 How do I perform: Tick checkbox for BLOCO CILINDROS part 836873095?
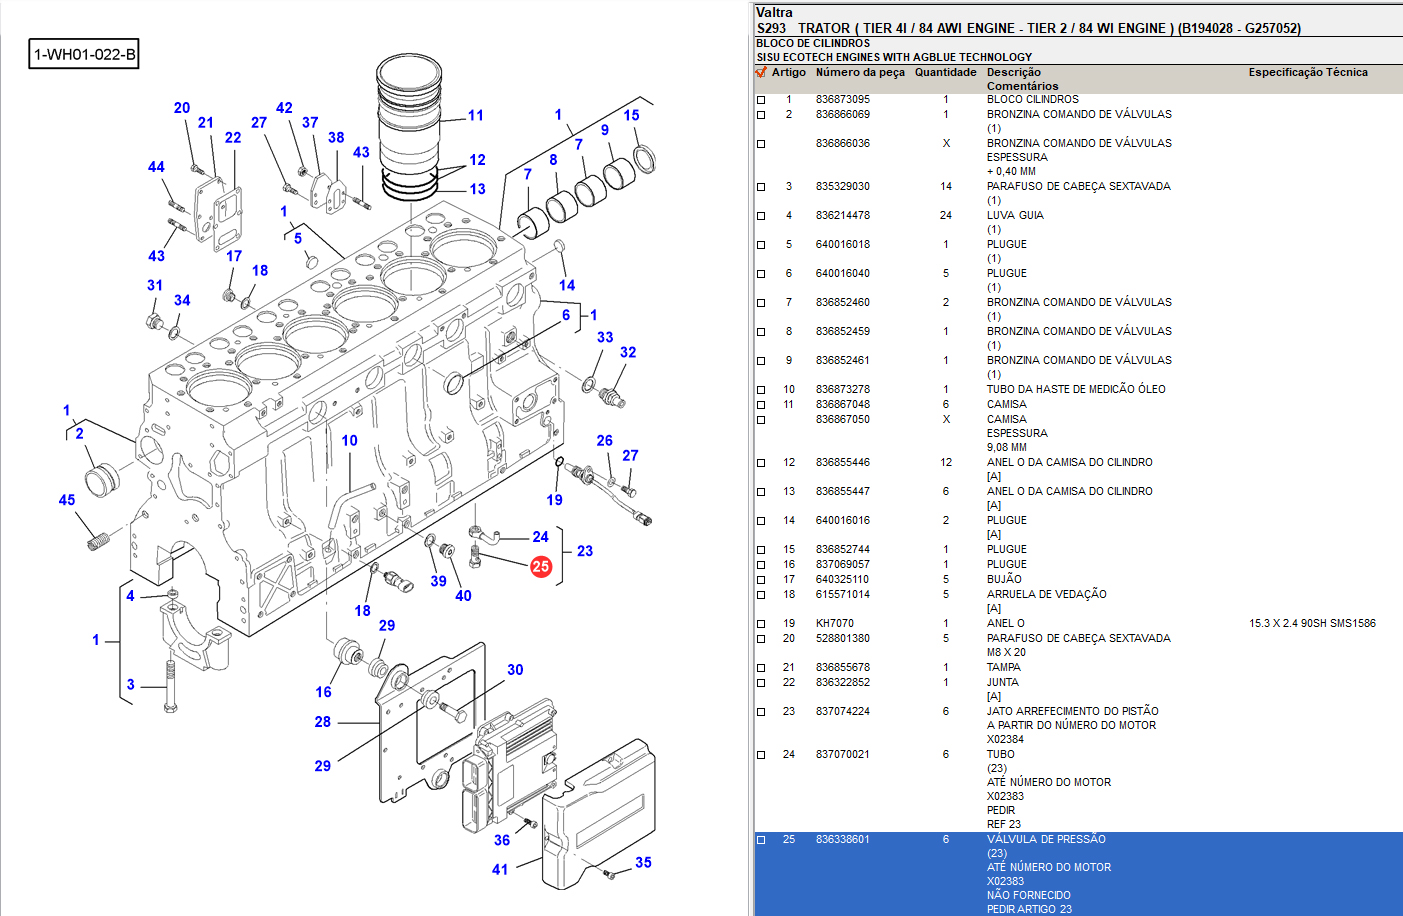761,100
